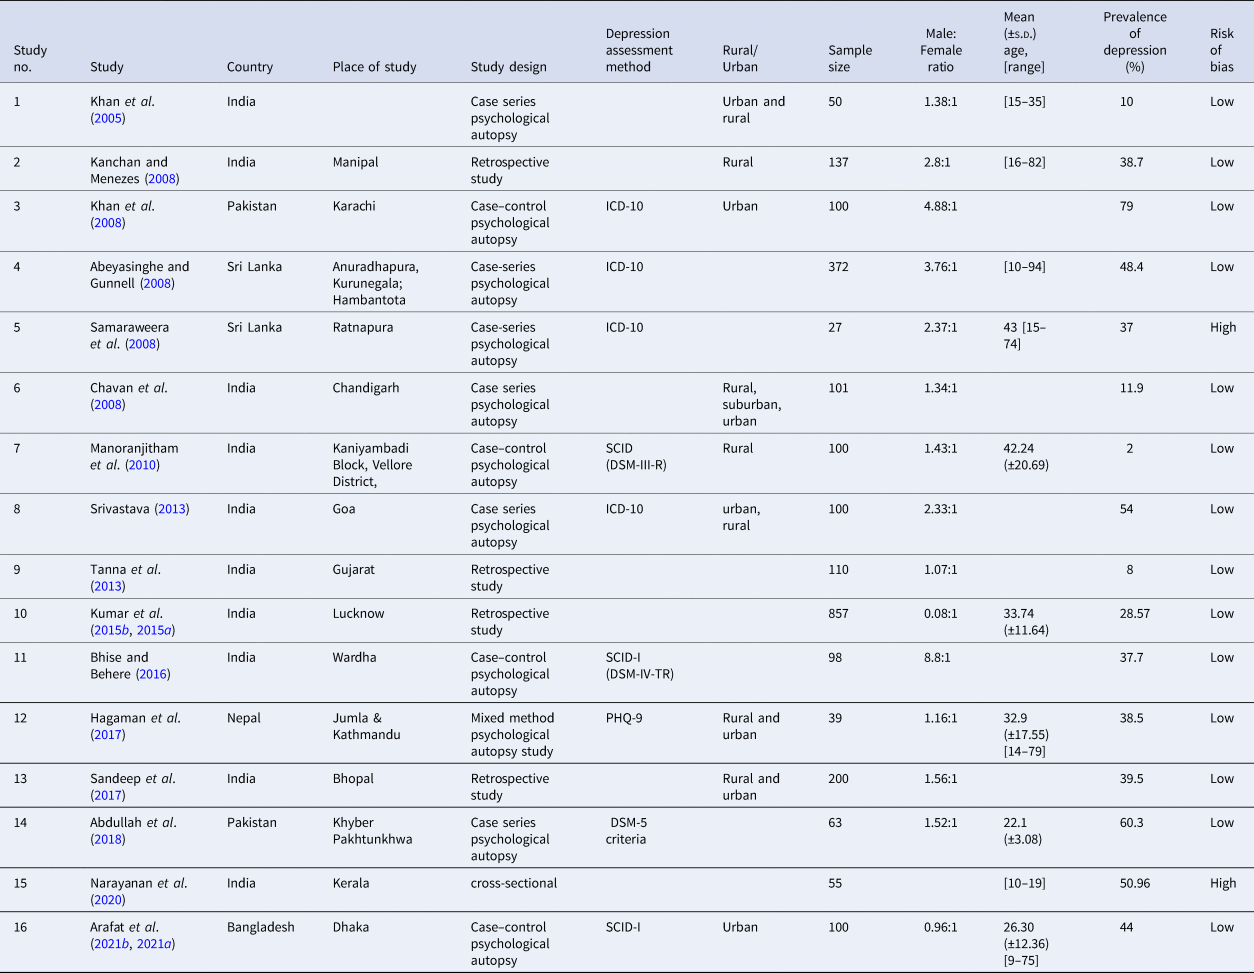The width and height of the screenshot is (1254, 973).
Task: Click the Hagaman et al. 2017 citation
Action: [109, 735]
